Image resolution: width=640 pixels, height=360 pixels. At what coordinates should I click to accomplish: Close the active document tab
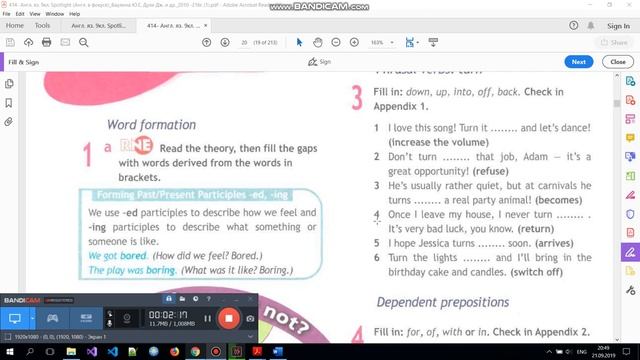tap(206, 25)
